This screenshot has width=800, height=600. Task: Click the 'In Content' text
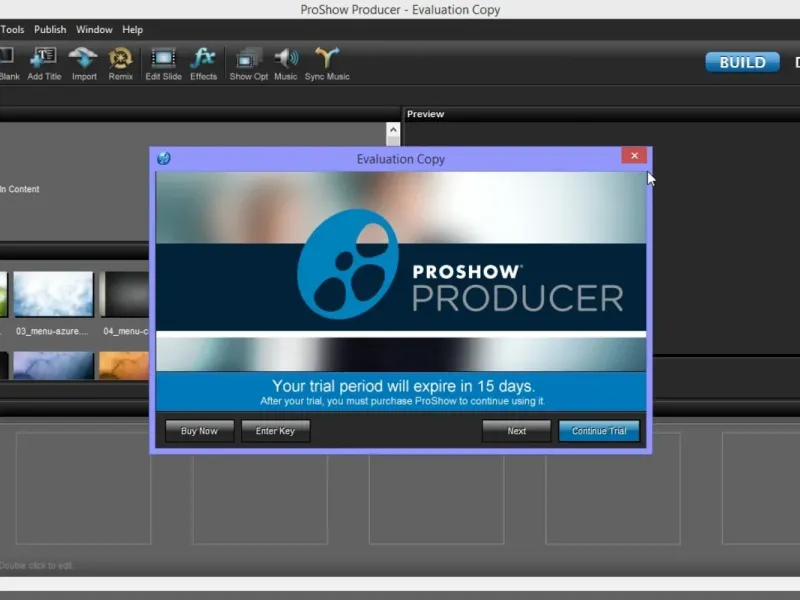tap(19, 189)
